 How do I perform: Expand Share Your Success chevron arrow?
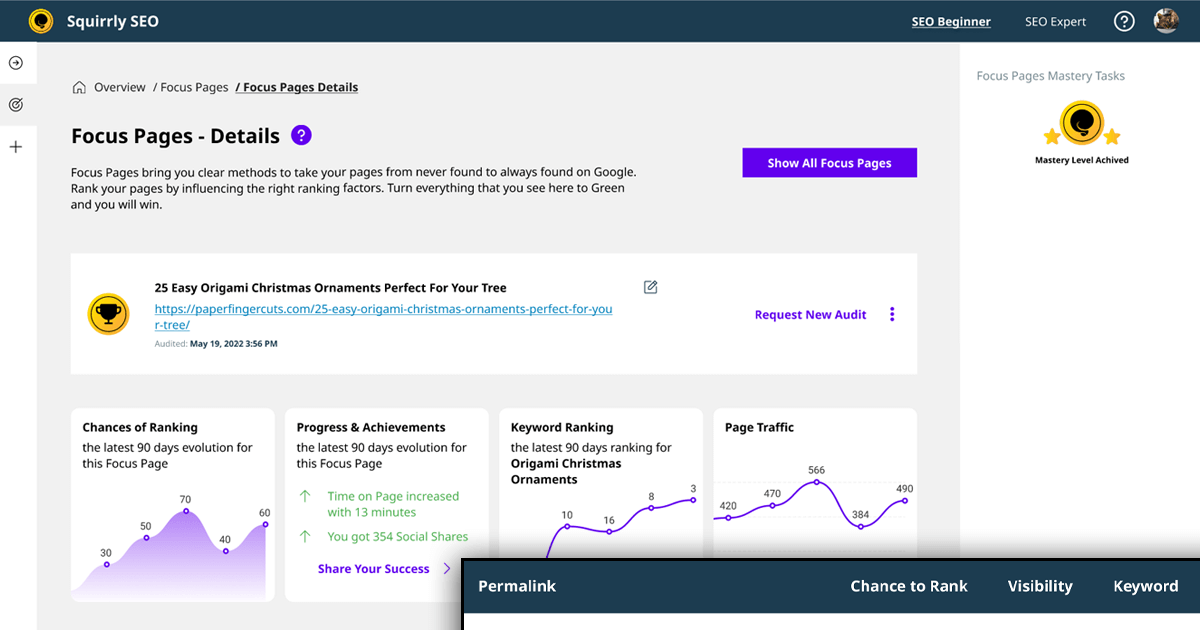447,569
